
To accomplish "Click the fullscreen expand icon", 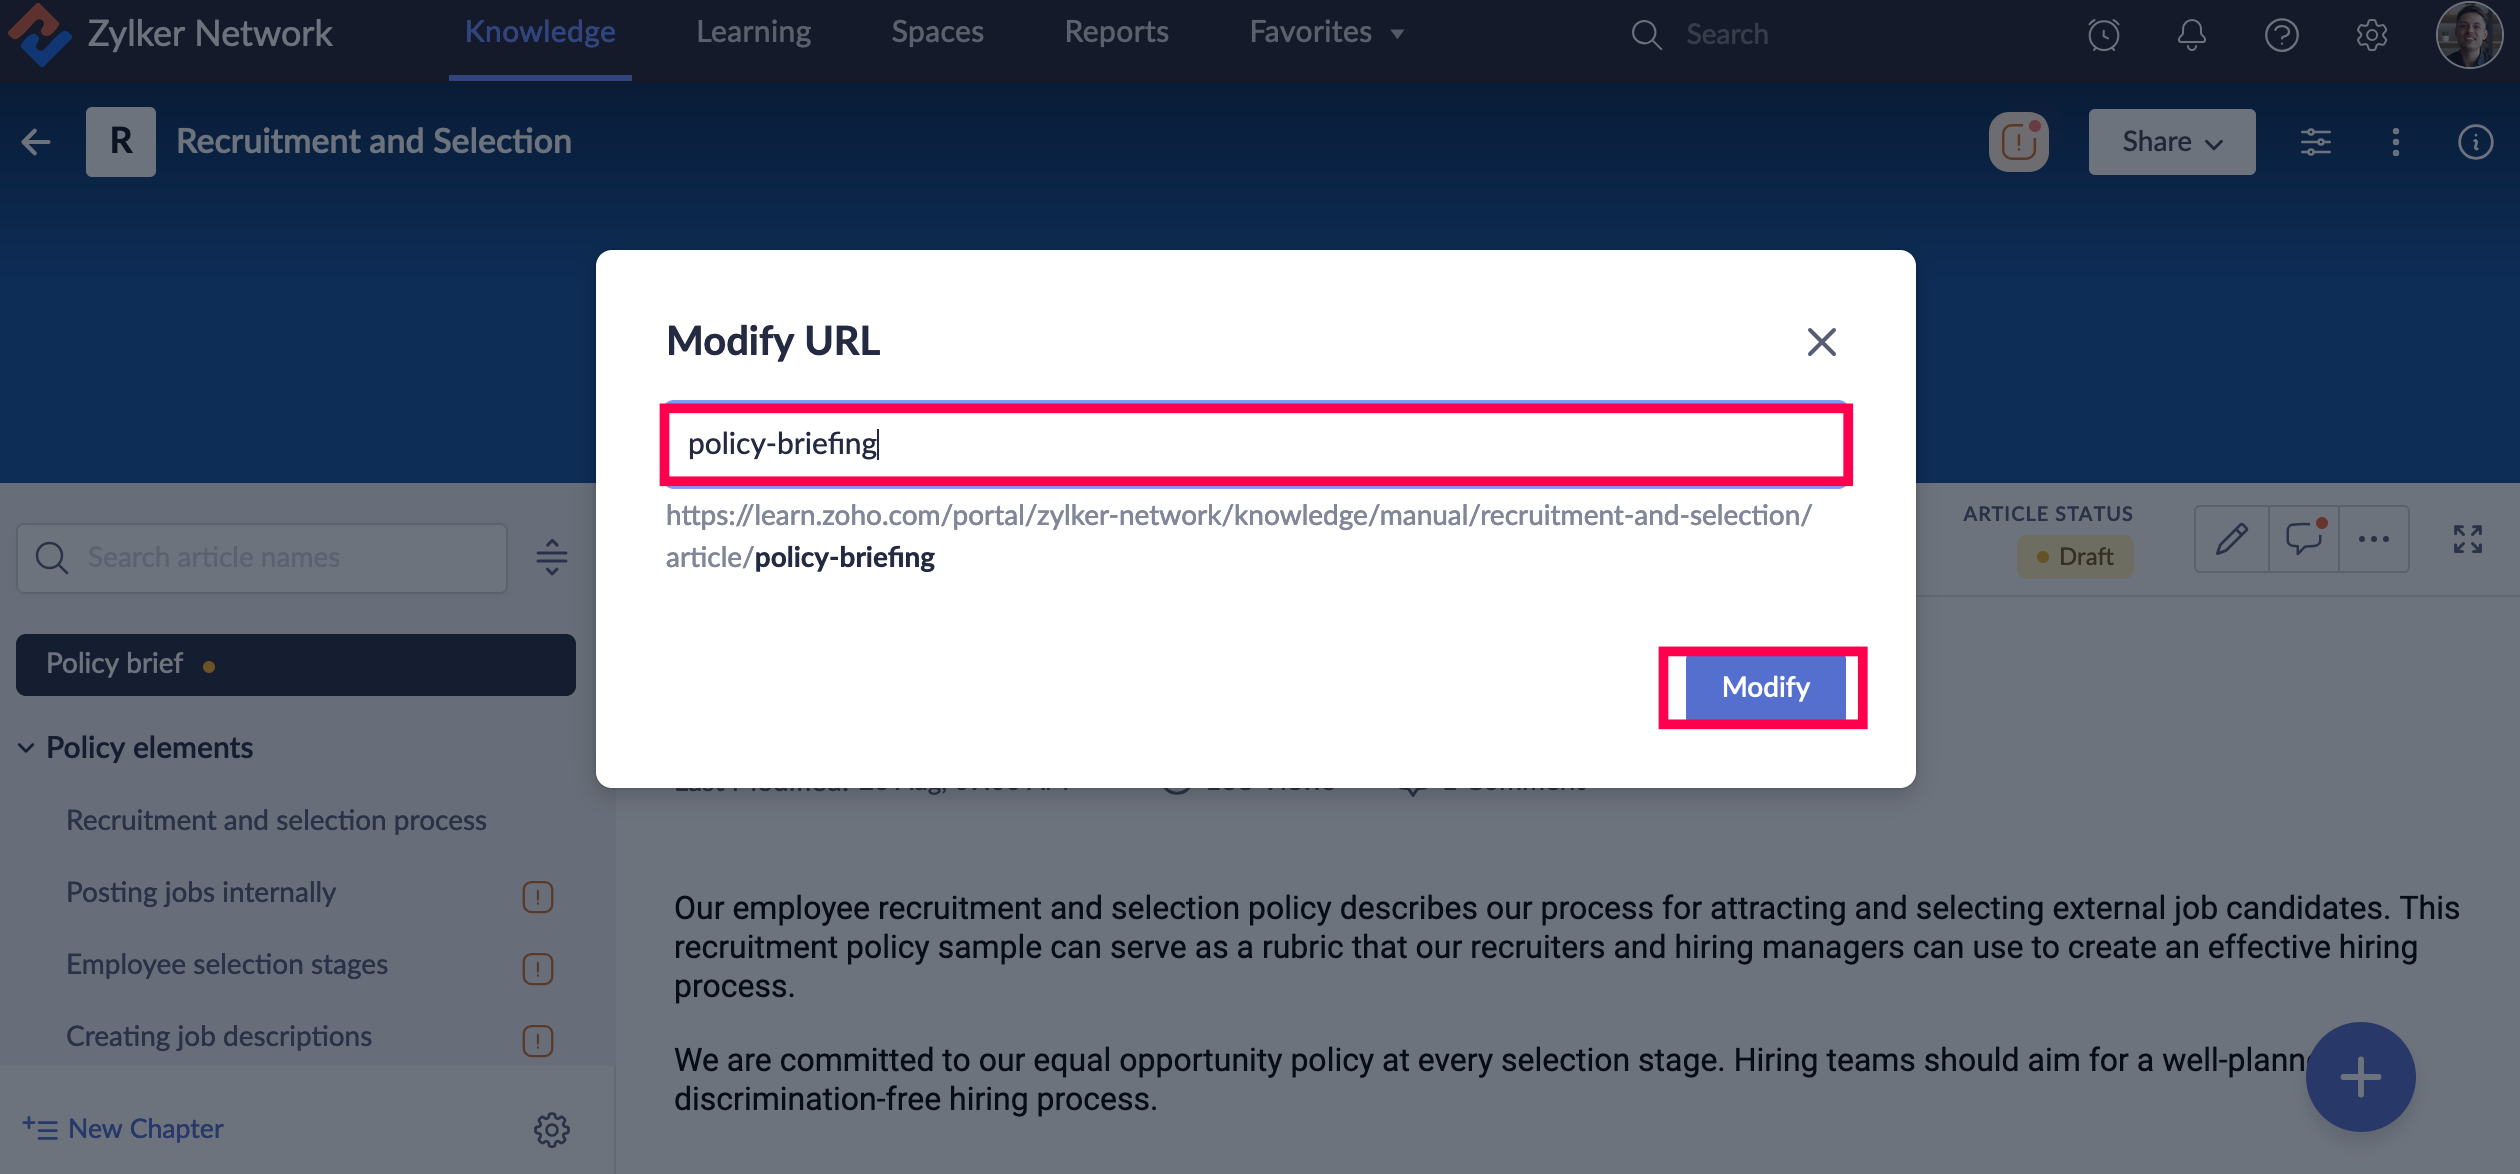I will 2467,539.
